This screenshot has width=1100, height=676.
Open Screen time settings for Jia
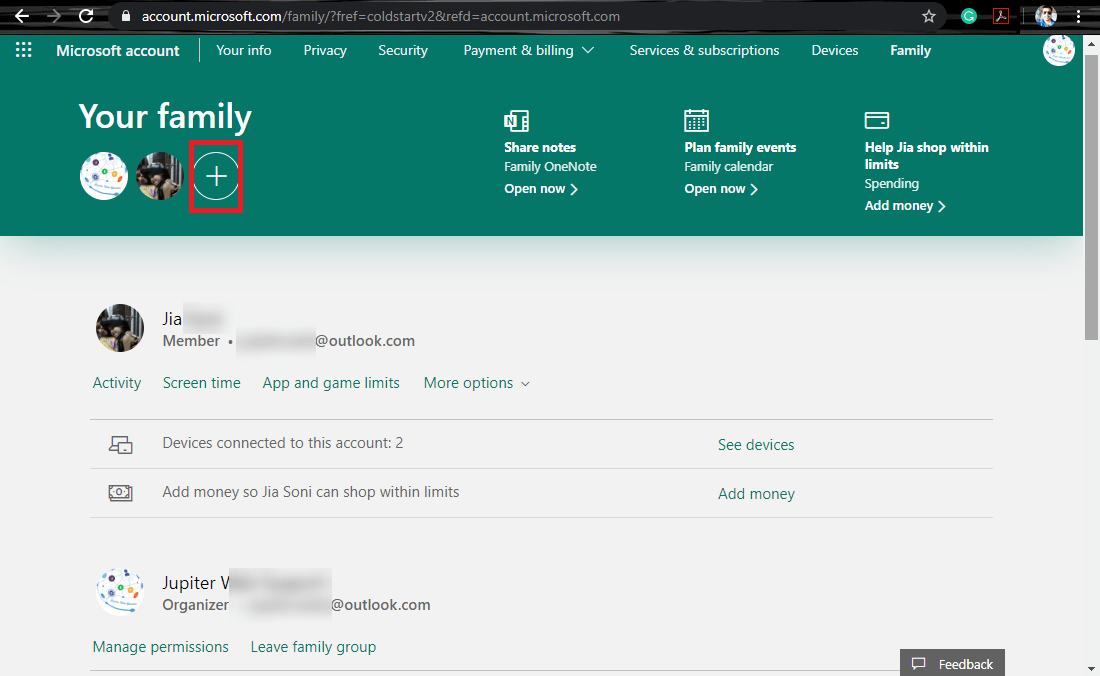201,383
